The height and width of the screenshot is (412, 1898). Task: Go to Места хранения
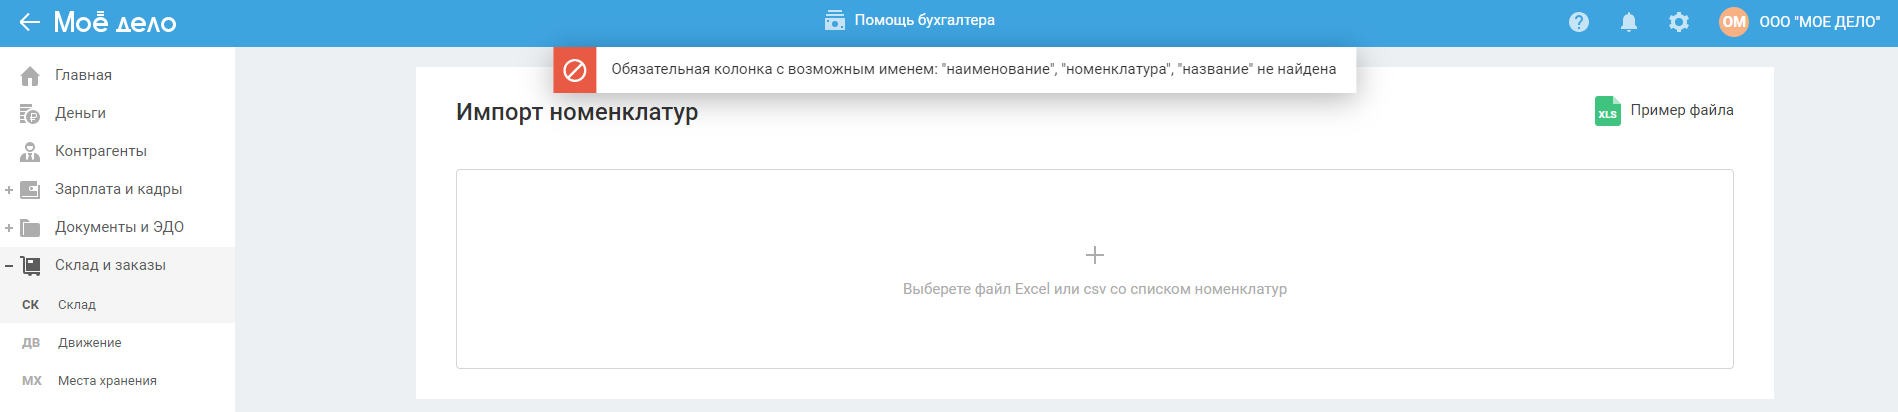point(107,381)
